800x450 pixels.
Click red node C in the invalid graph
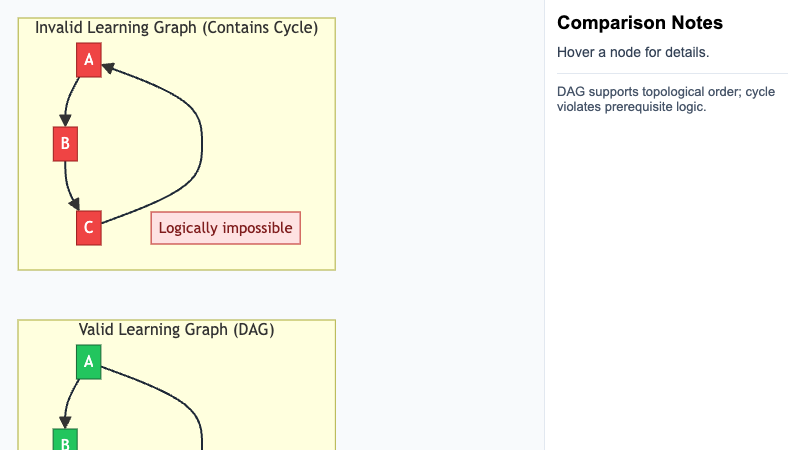coord(89,228)
